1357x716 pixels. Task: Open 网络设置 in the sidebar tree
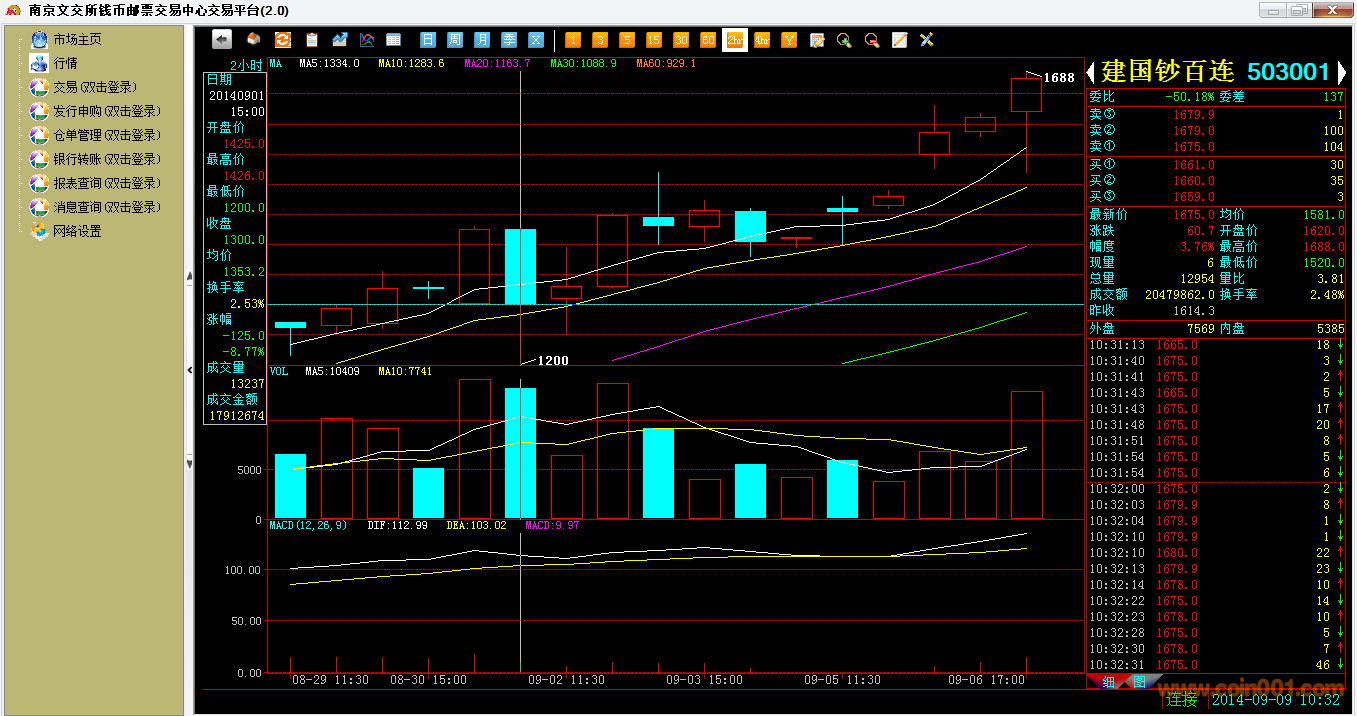[77, 231]
